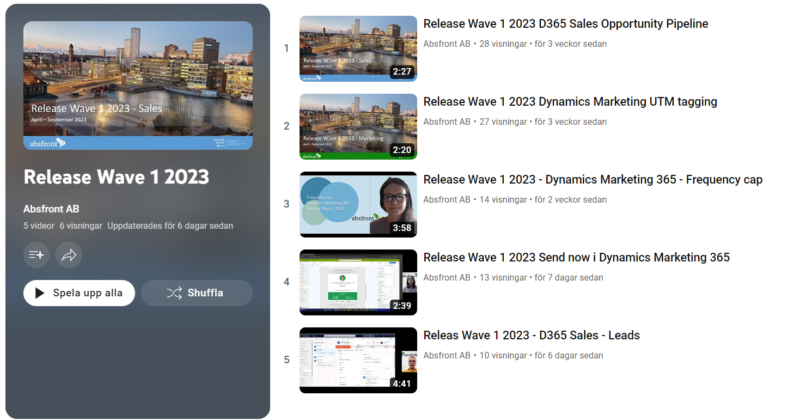This screenshot has height=420, width=800.
Task: Click the Release Wave 1 2023 playlist heading
Action: (x=116, y=177)
